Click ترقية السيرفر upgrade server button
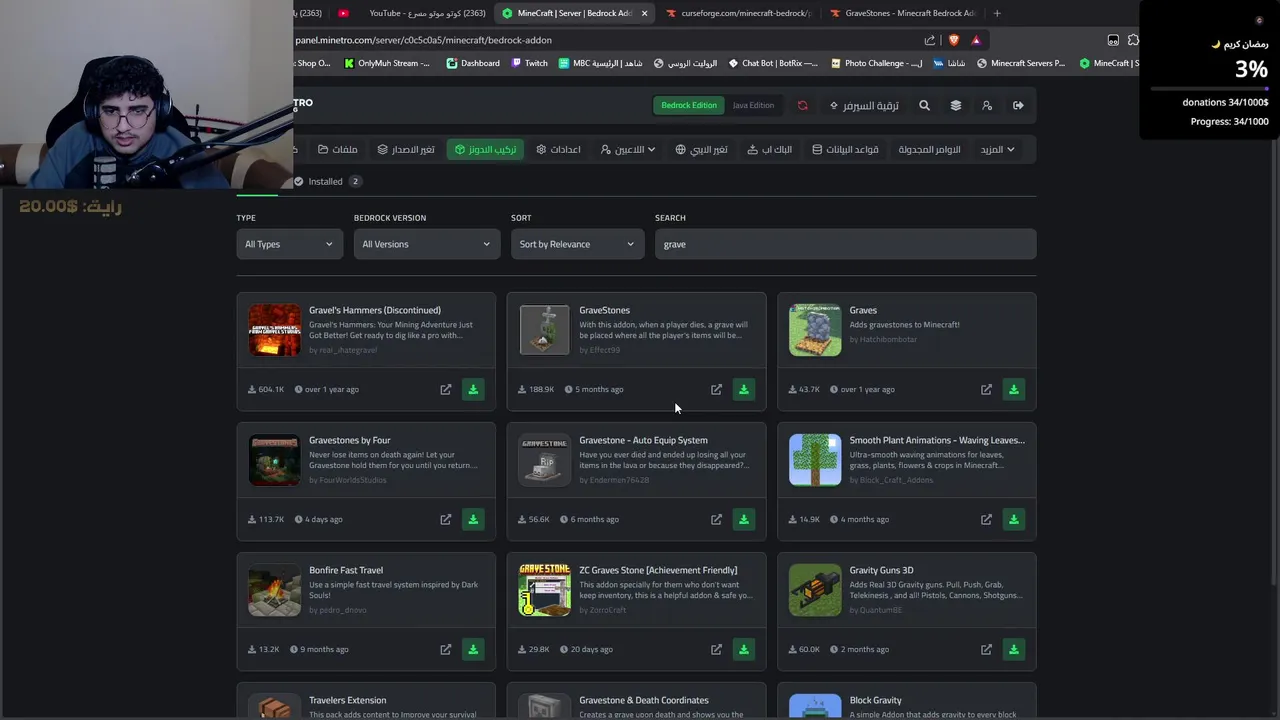The height and width of the screenshot is (720, 1280). (864, 105)
